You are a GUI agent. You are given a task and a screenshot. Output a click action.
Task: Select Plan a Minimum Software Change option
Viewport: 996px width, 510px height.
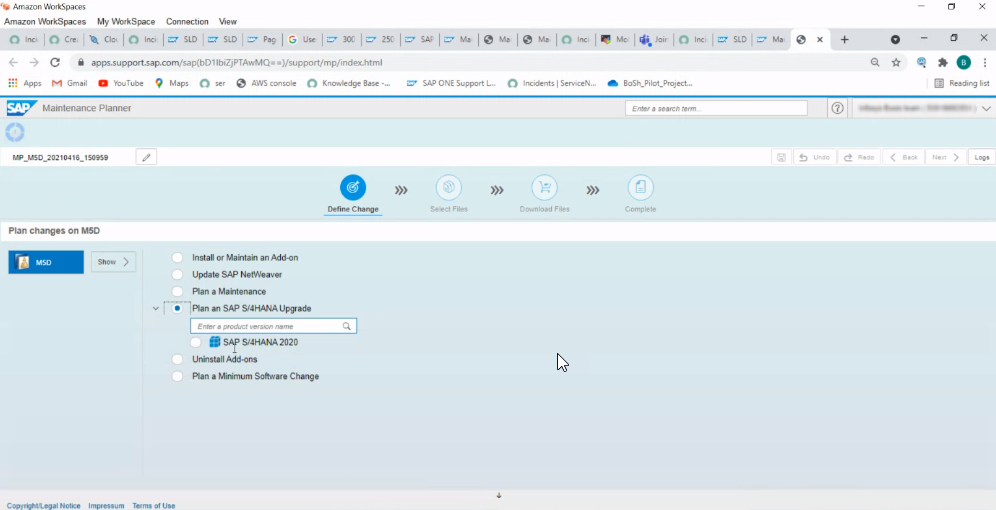pyautogui.click(x=177, y=376)
